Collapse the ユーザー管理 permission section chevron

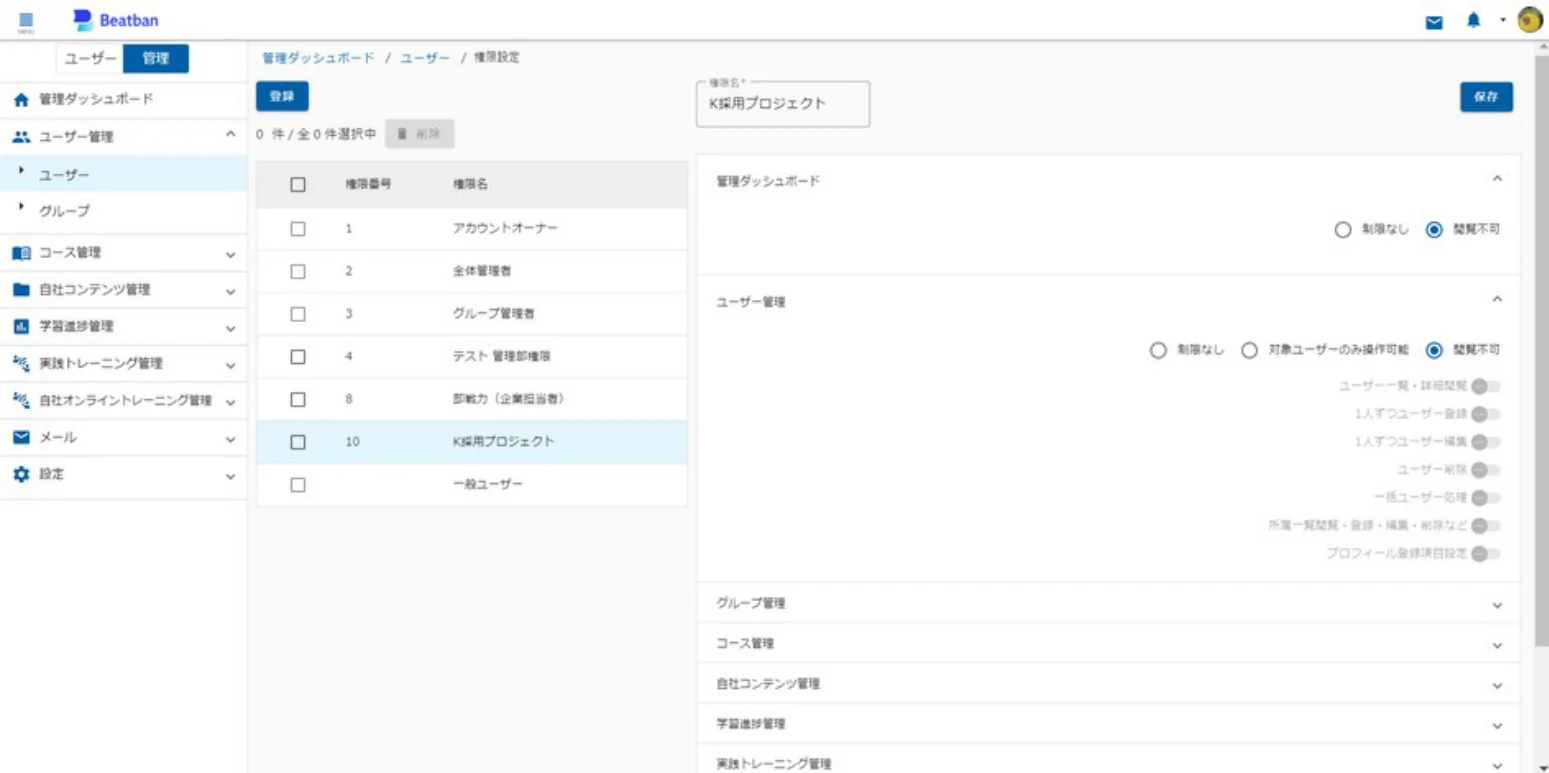[1497, 299]
